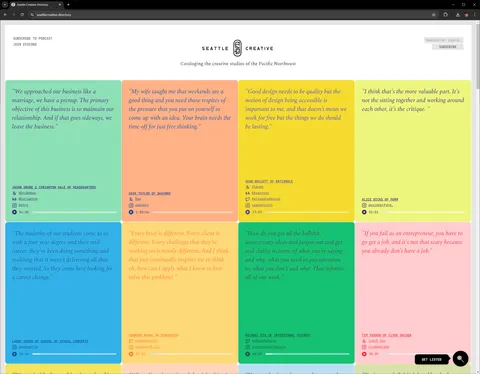Open the round search button
Viewport: 480px width, 374px height.
pos(460,359)
